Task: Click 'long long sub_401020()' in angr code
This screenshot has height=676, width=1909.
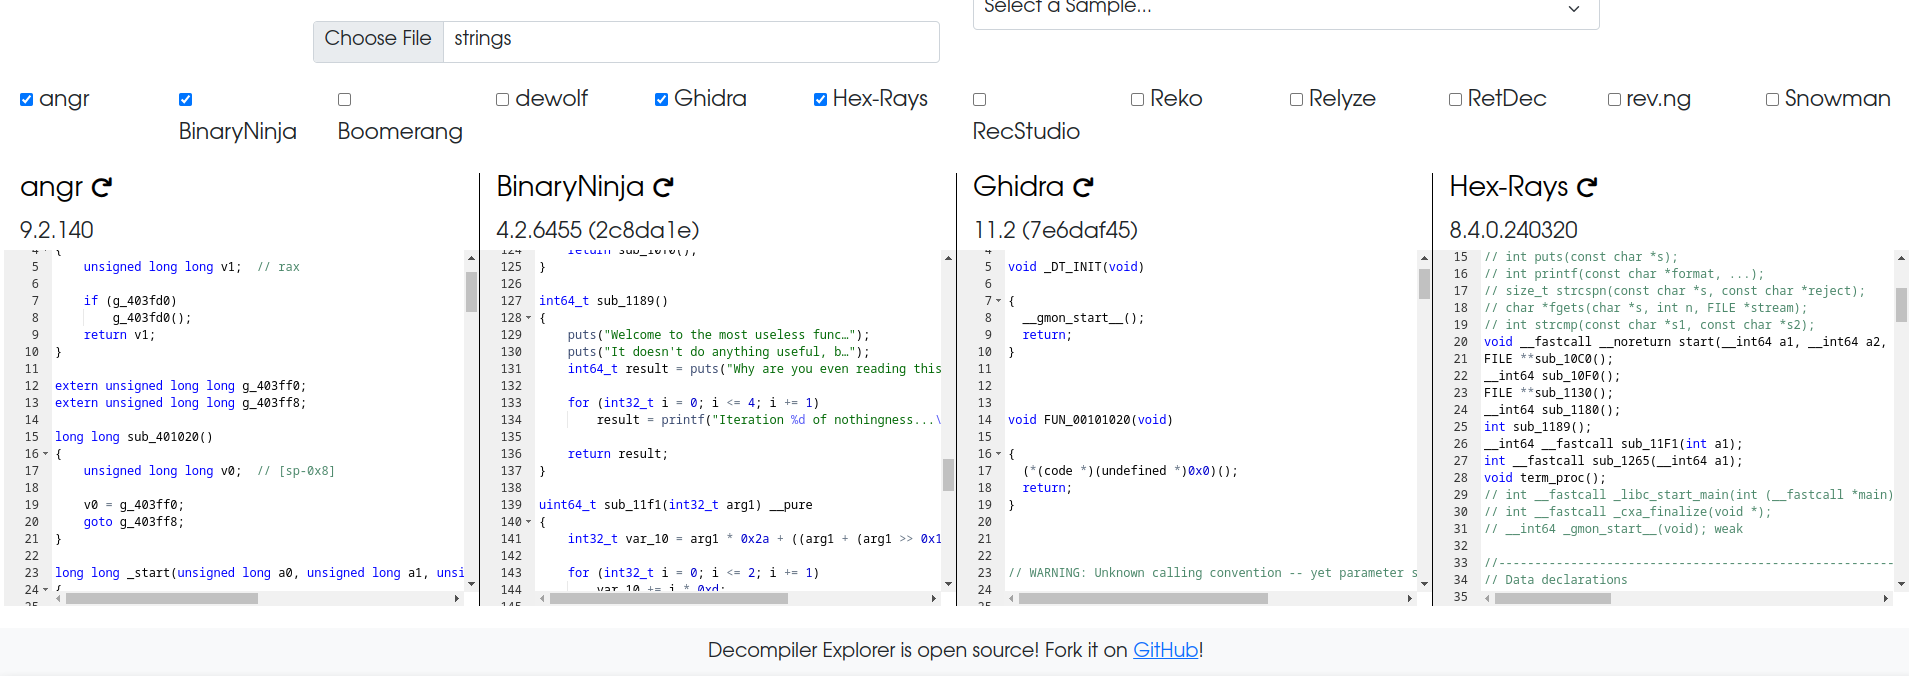Action: tap(134, 437)
